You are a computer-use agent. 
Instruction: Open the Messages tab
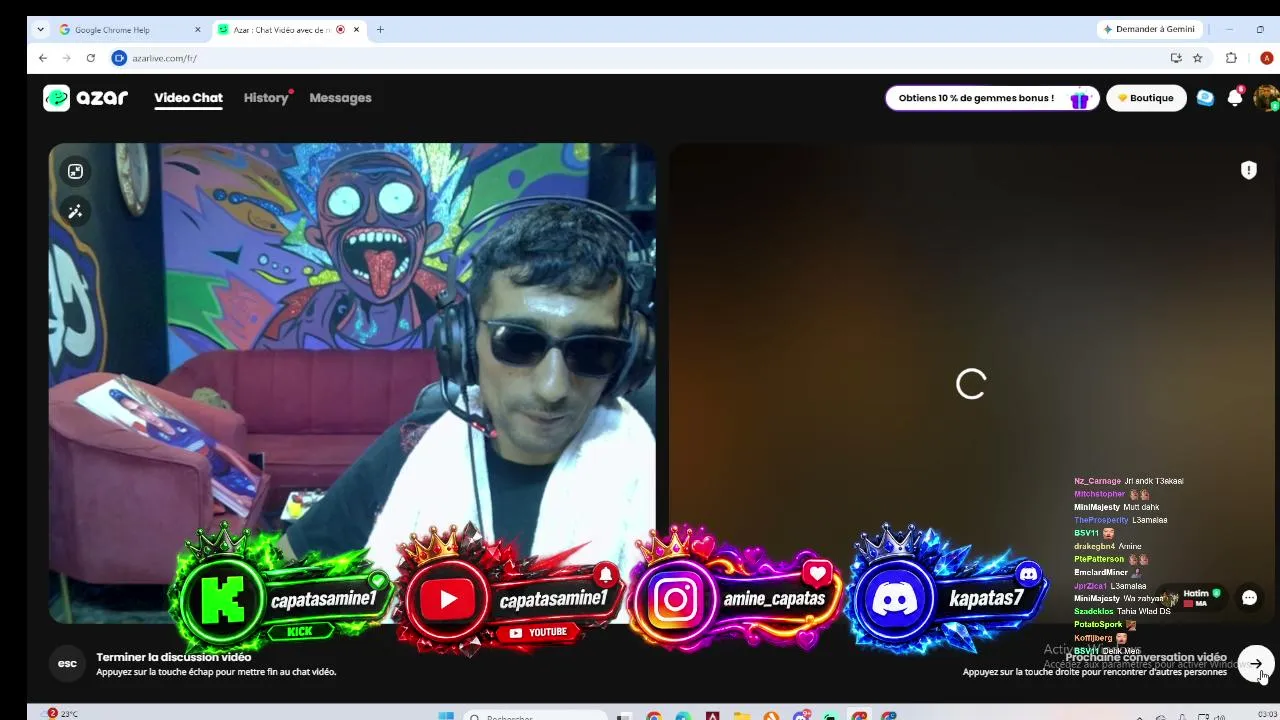coord(340,98)
